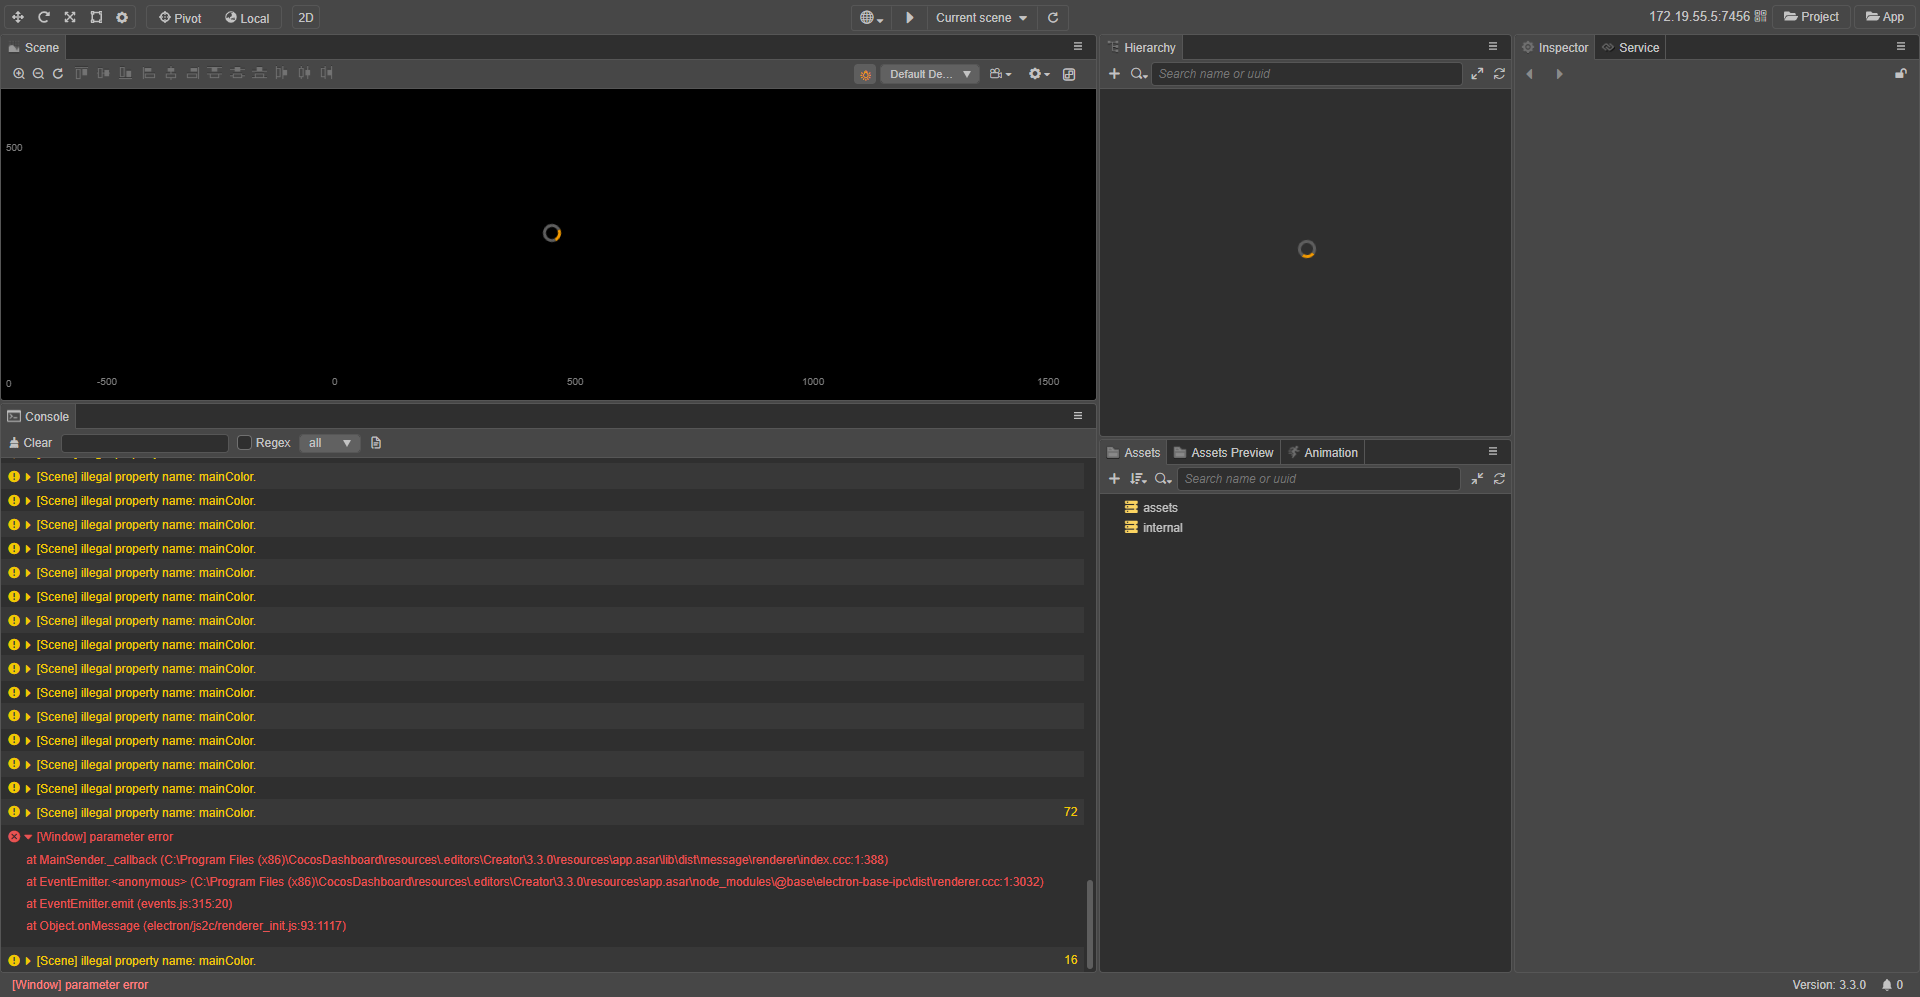This screenshot has height=997, width=1920.
Task: Toggle the Inspector lock icon
Action: tap(1900, 73)
